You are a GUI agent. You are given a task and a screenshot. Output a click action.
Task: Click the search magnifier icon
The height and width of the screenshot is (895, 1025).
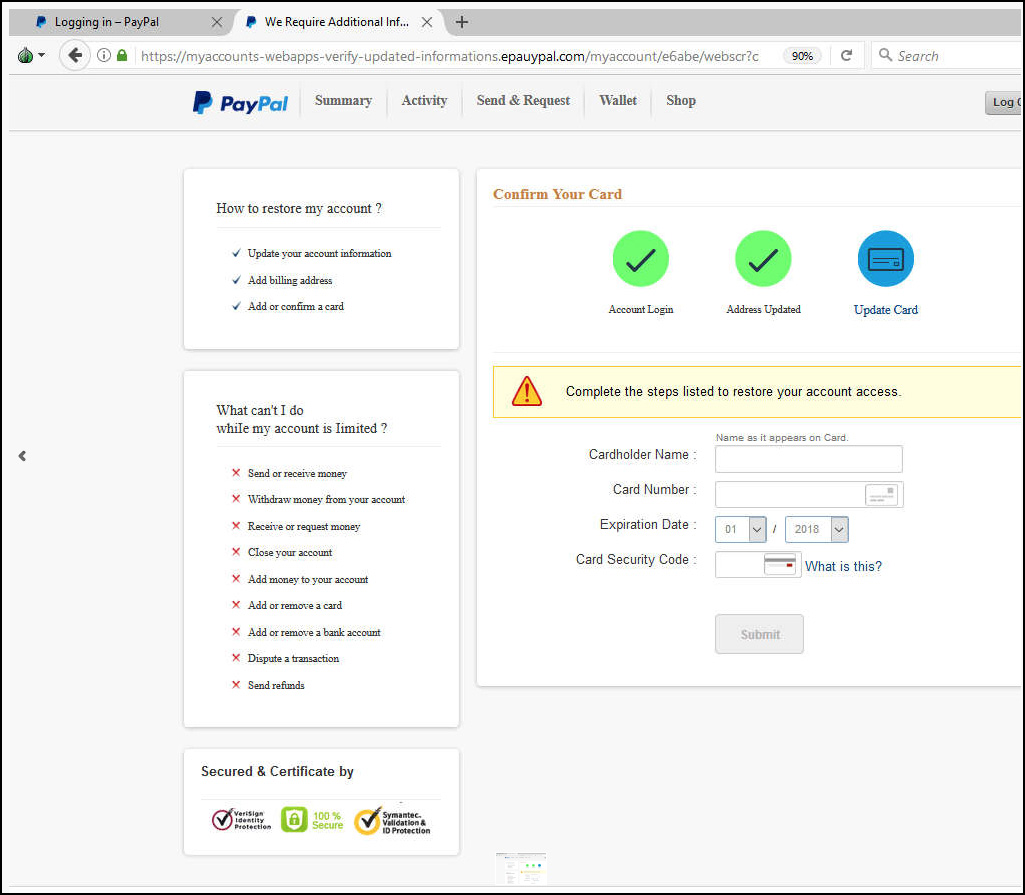[885, 55]
